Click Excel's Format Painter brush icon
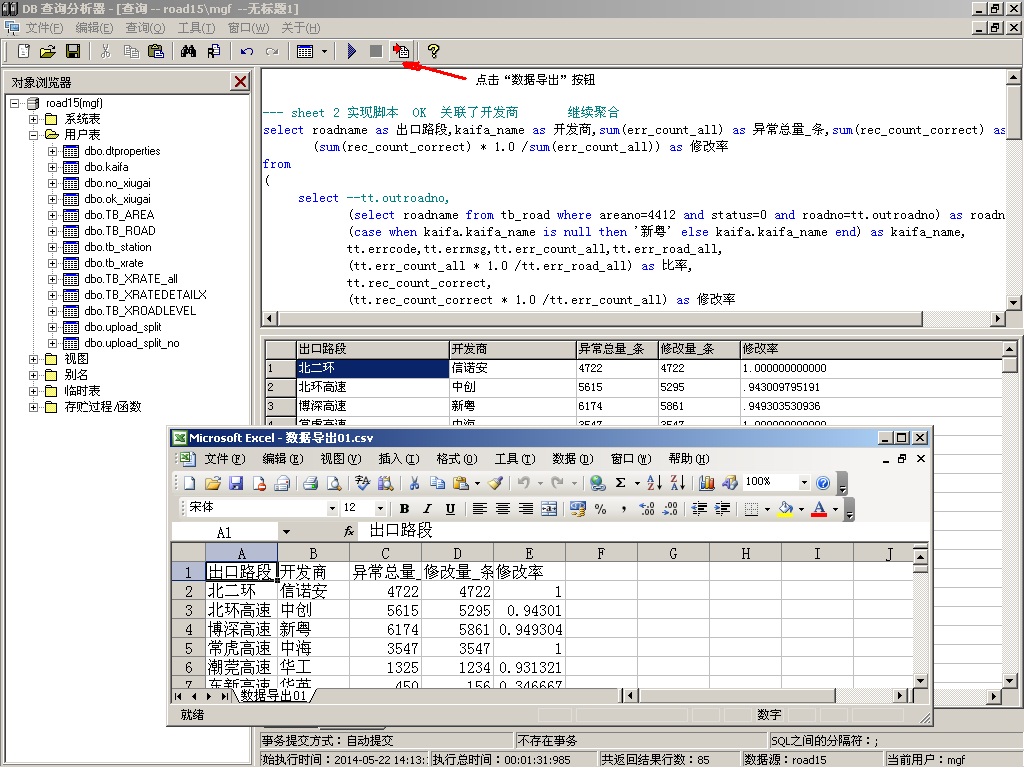The image size is (1024, 768). [496, 483]
